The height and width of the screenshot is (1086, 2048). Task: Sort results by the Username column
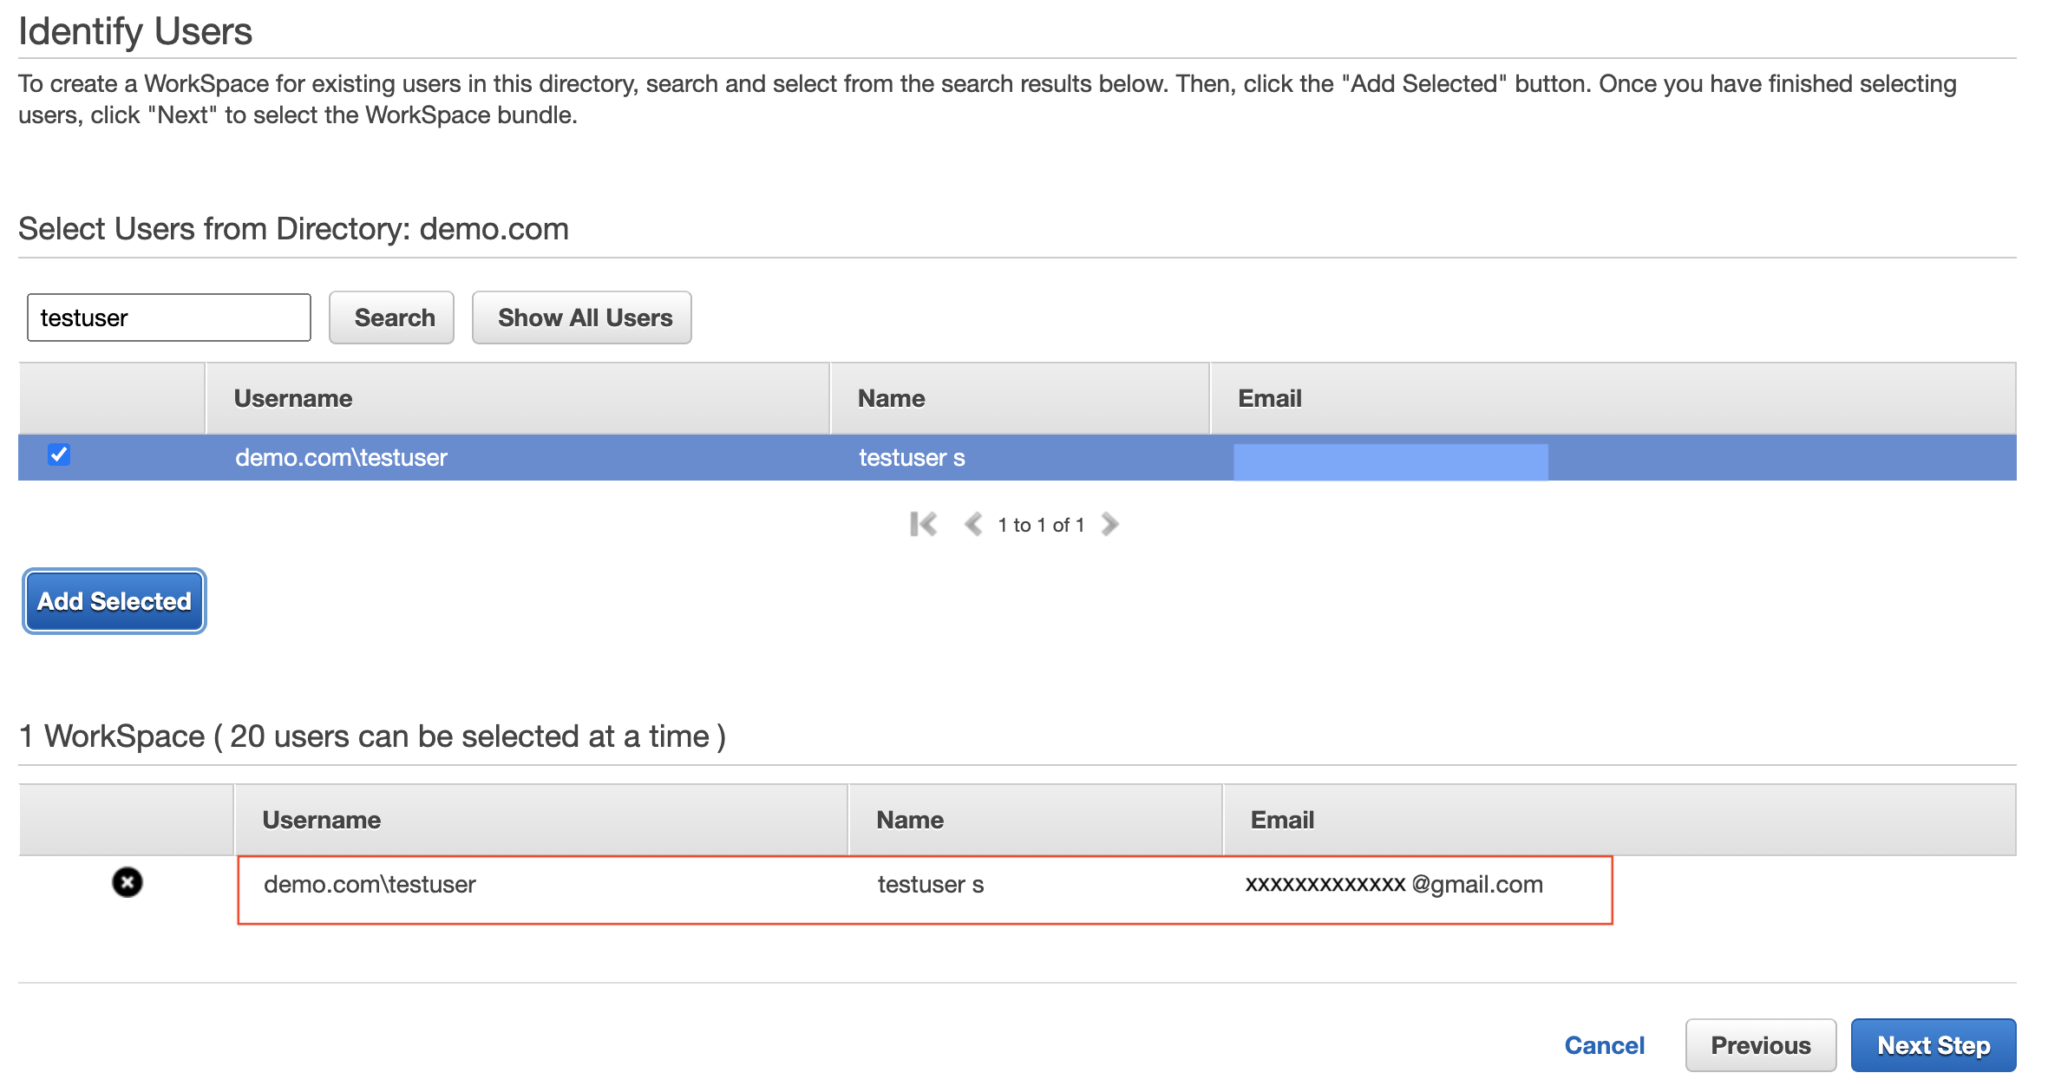click(x=292, y=397)
